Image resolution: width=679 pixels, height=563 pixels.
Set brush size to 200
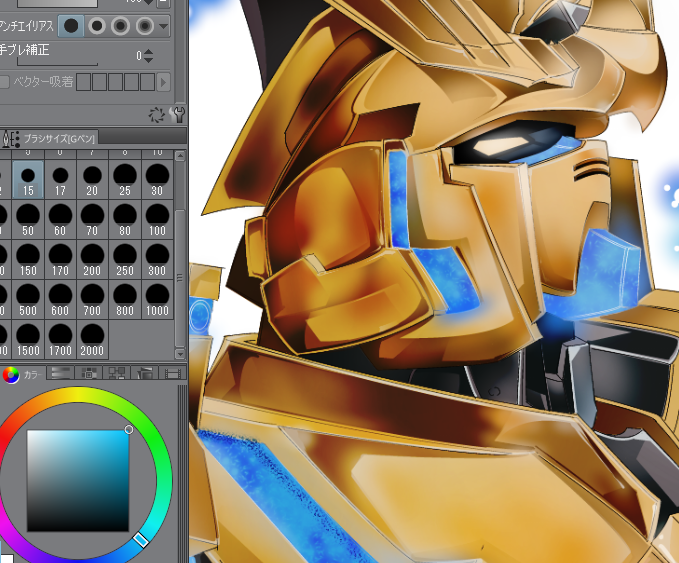(x=92, y=259)
